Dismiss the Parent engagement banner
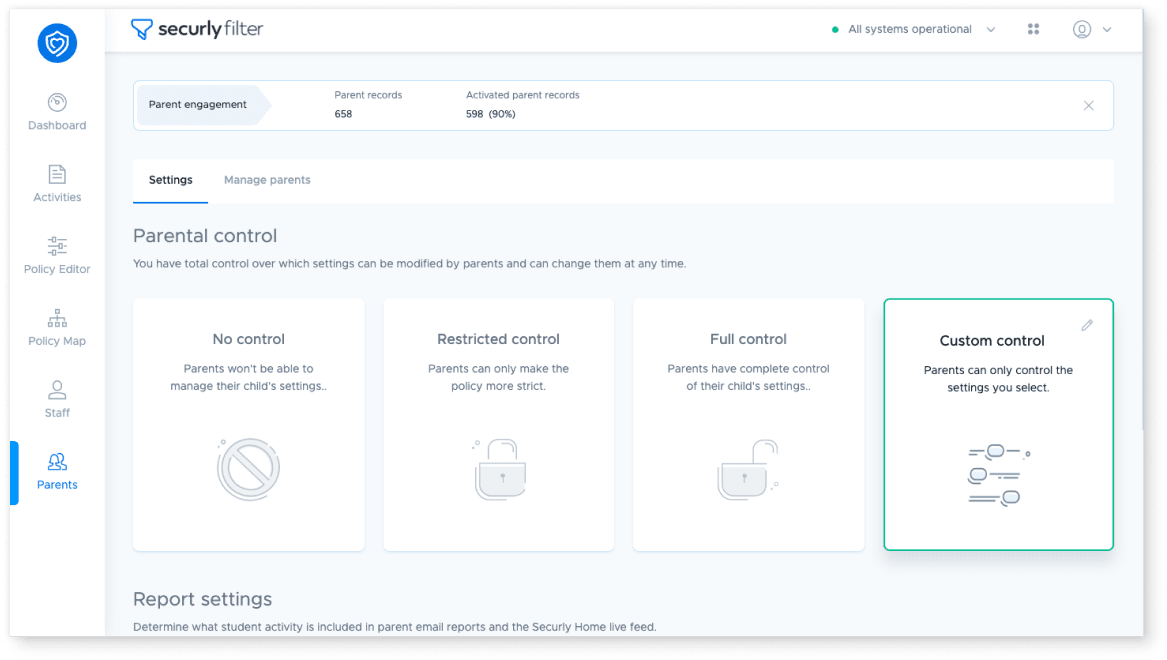 [x=1089, y=106]
